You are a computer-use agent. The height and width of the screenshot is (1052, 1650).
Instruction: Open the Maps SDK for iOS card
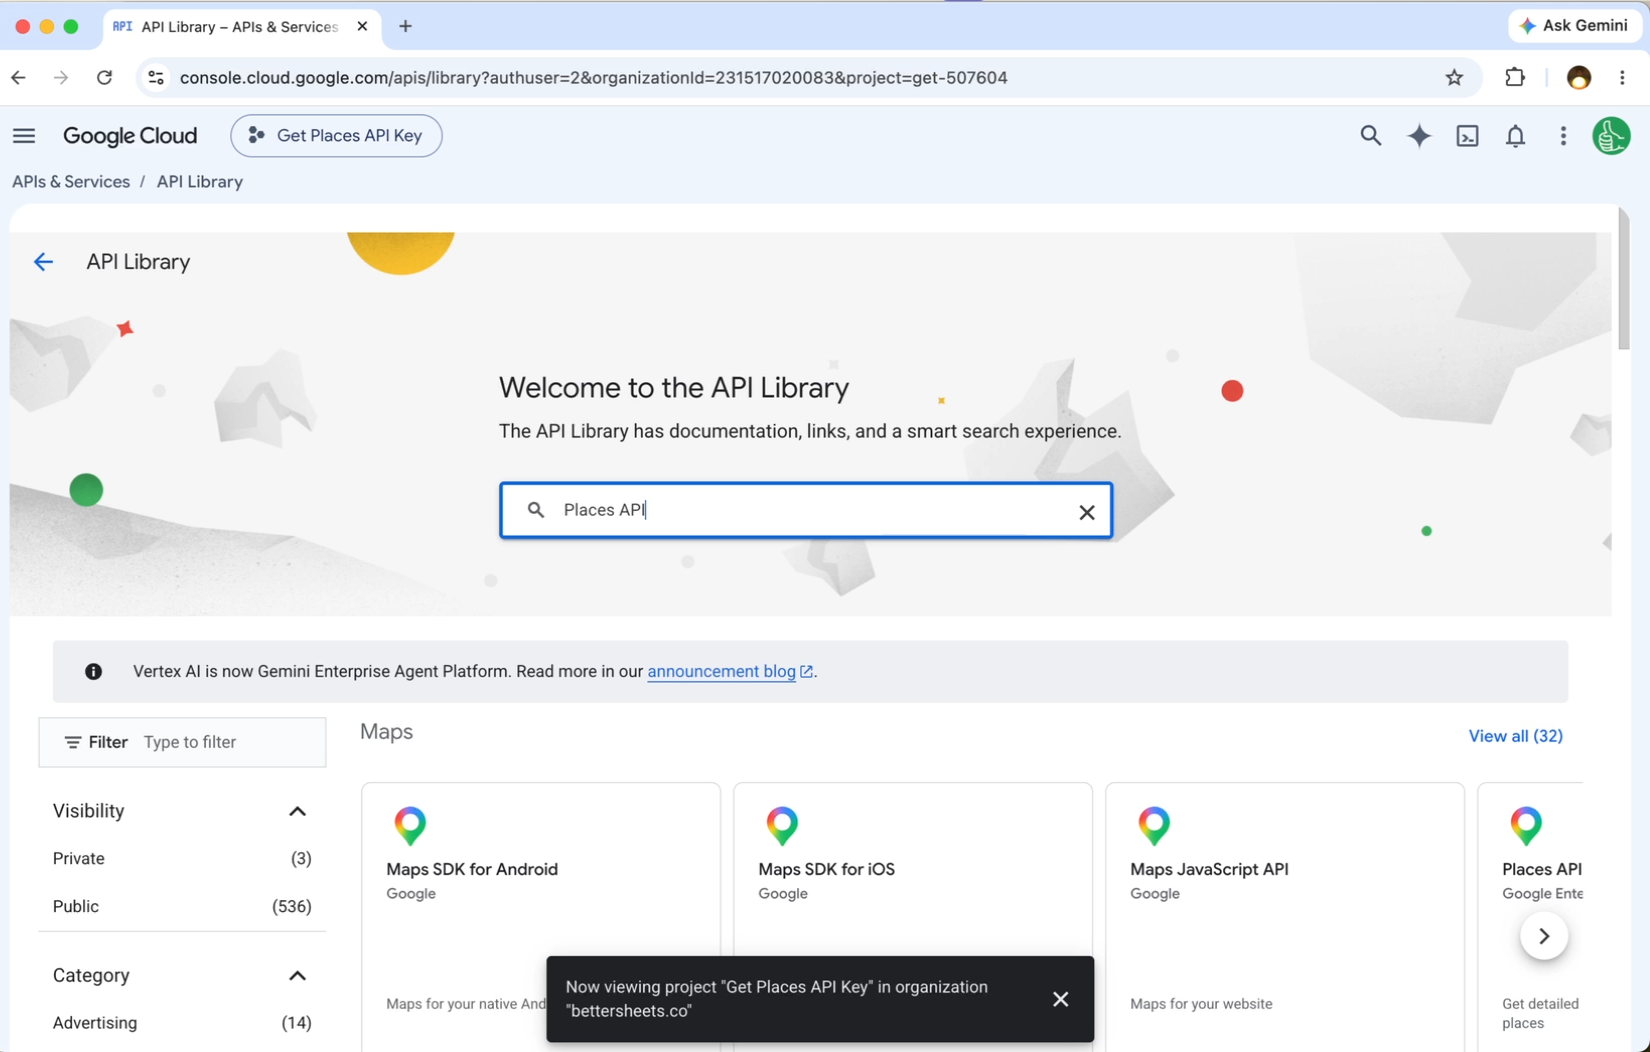coord(913,916)
